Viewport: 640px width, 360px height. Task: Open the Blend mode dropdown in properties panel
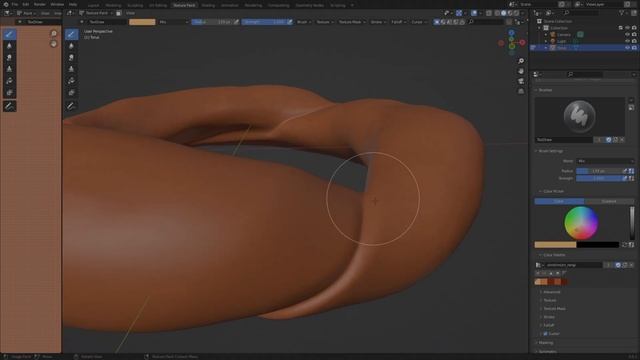click(605, 161)
